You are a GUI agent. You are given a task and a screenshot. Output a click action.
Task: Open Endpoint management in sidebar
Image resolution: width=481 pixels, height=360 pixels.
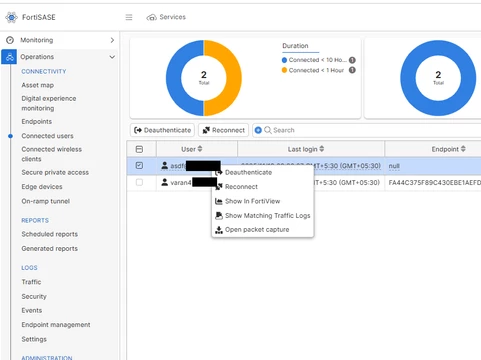pos(56,325)
